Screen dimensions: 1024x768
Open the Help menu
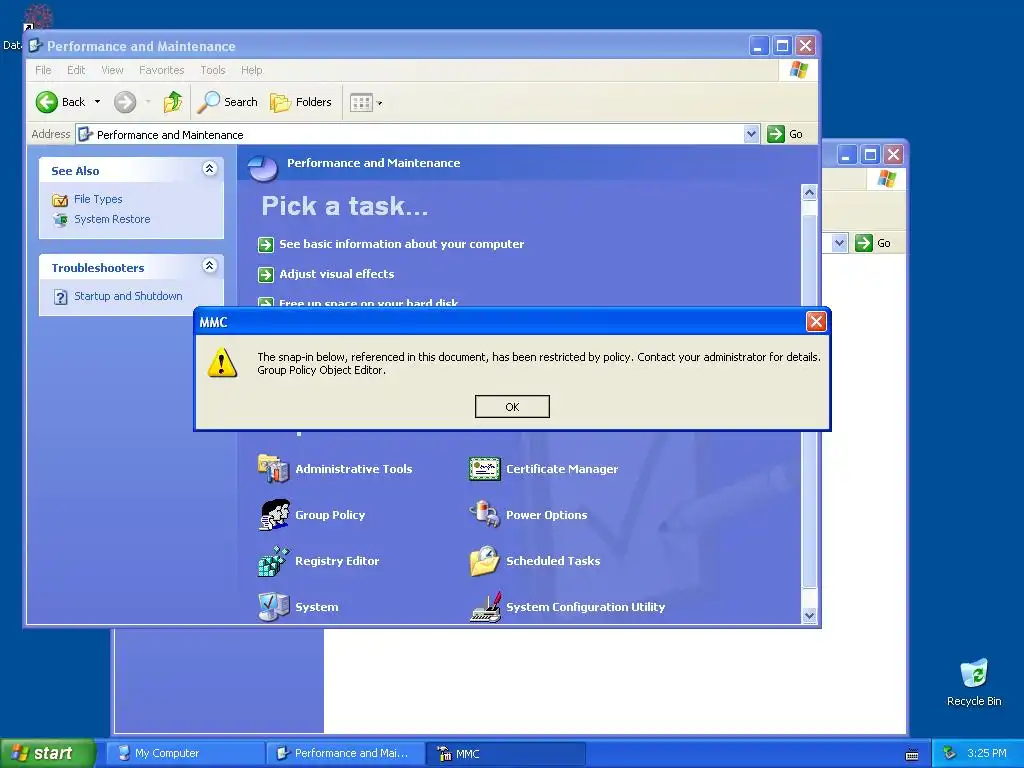(251, 70)
